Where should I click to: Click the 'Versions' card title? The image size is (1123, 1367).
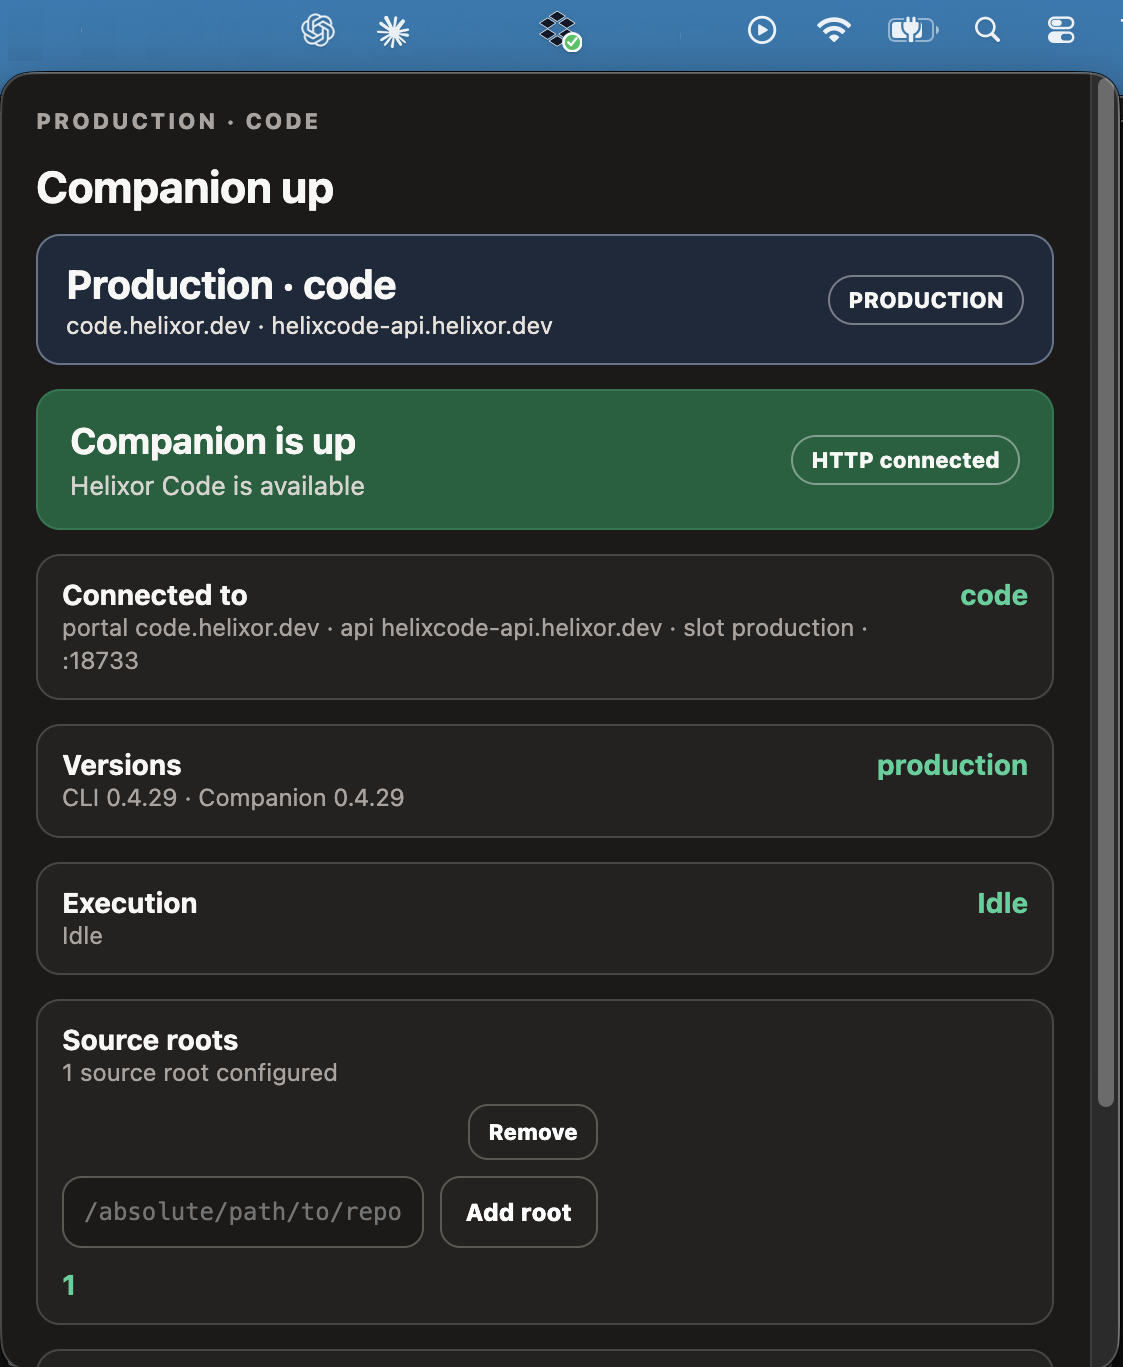[x=122, y=765]
